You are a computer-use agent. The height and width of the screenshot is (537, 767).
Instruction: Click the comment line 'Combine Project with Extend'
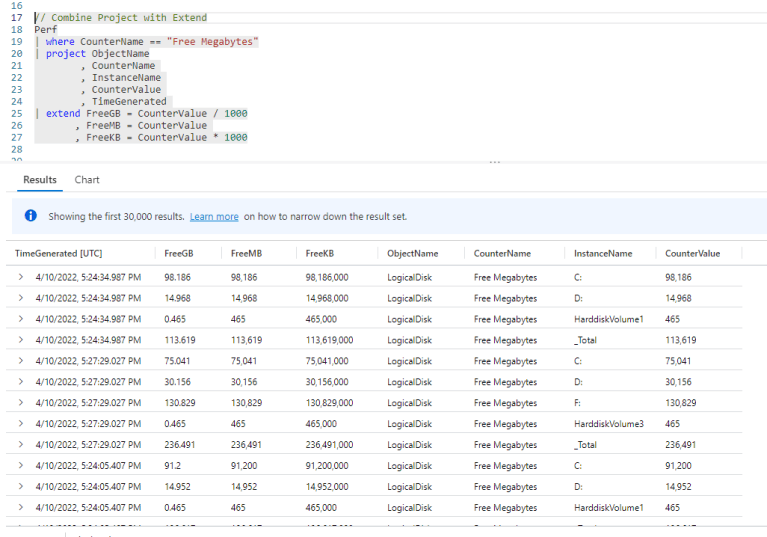point(121,18)
